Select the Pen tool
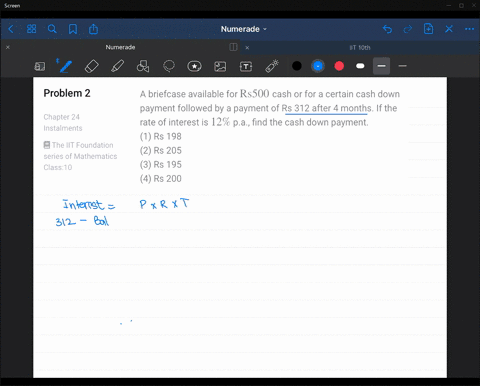The image size is (480, 386). tap(64, 66)
